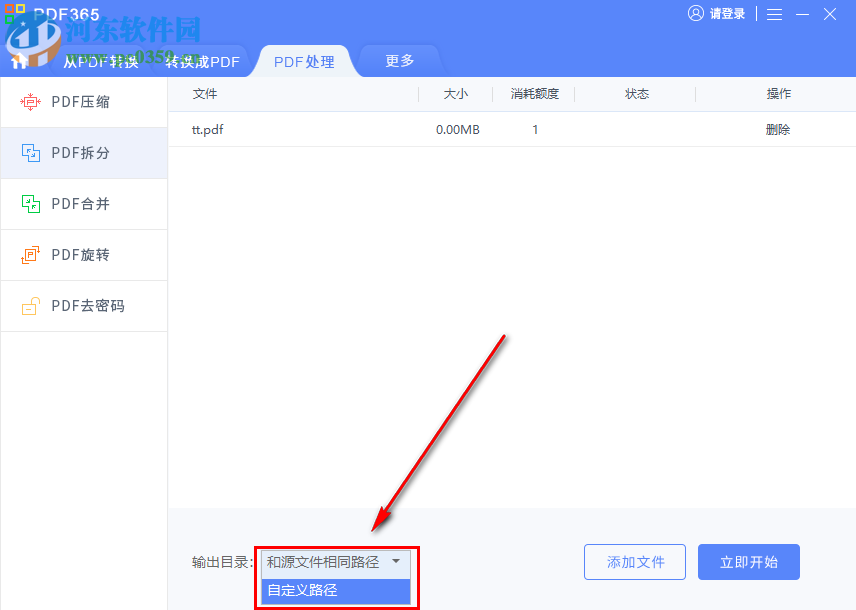Click the home icon in the top bar
This screenshot has height=610, width=856.
click(18, 60)
